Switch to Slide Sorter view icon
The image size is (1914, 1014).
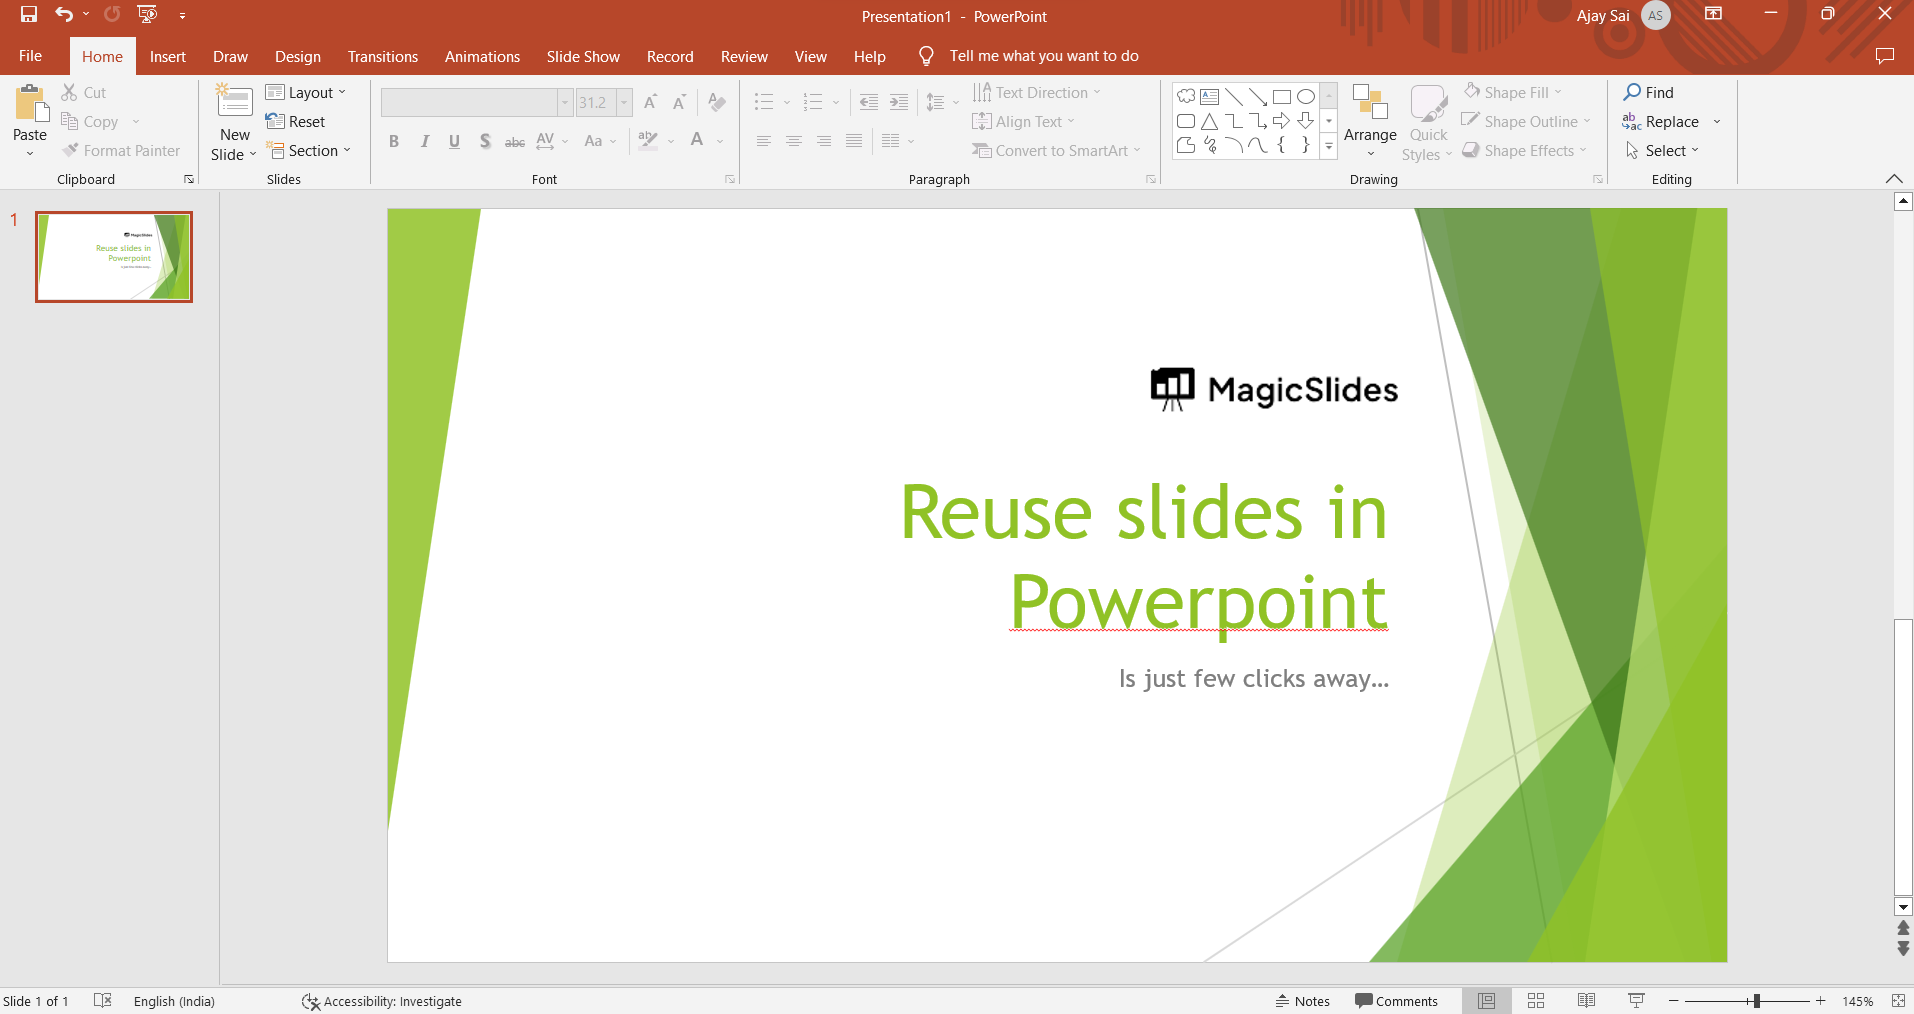(1536, 1001)
